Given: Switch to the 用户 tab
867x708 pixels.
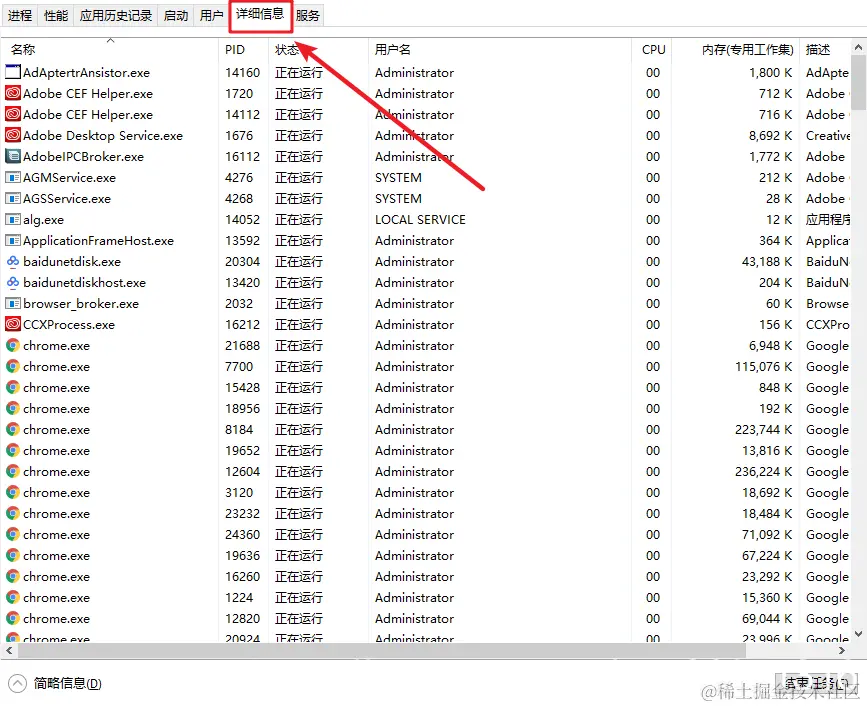Looking at the screenshot, I should click(x=211, y=15).
